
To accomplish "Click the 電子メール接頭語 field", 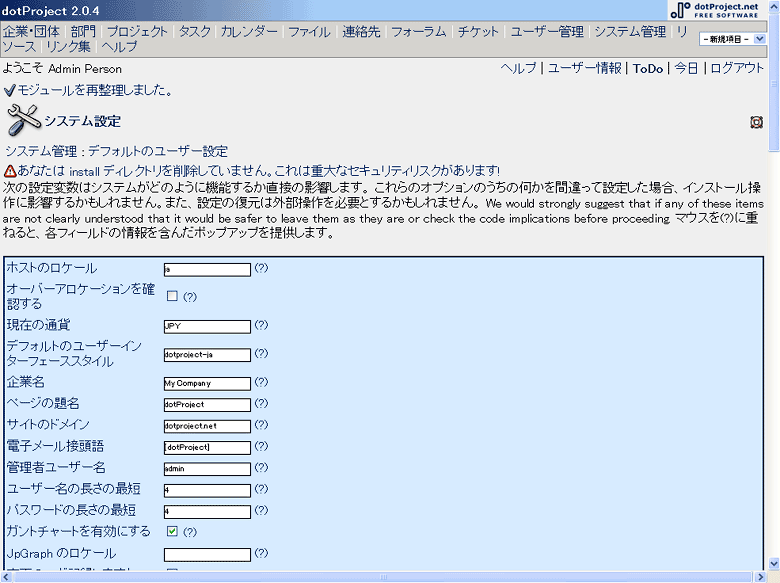I will pyautogui.click(x=207, y=448).
